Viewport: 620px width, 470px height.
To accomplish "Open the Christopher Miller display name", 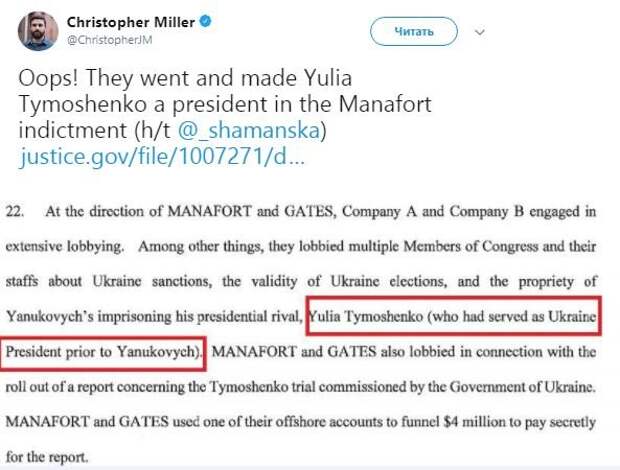I will pos(131,22).
